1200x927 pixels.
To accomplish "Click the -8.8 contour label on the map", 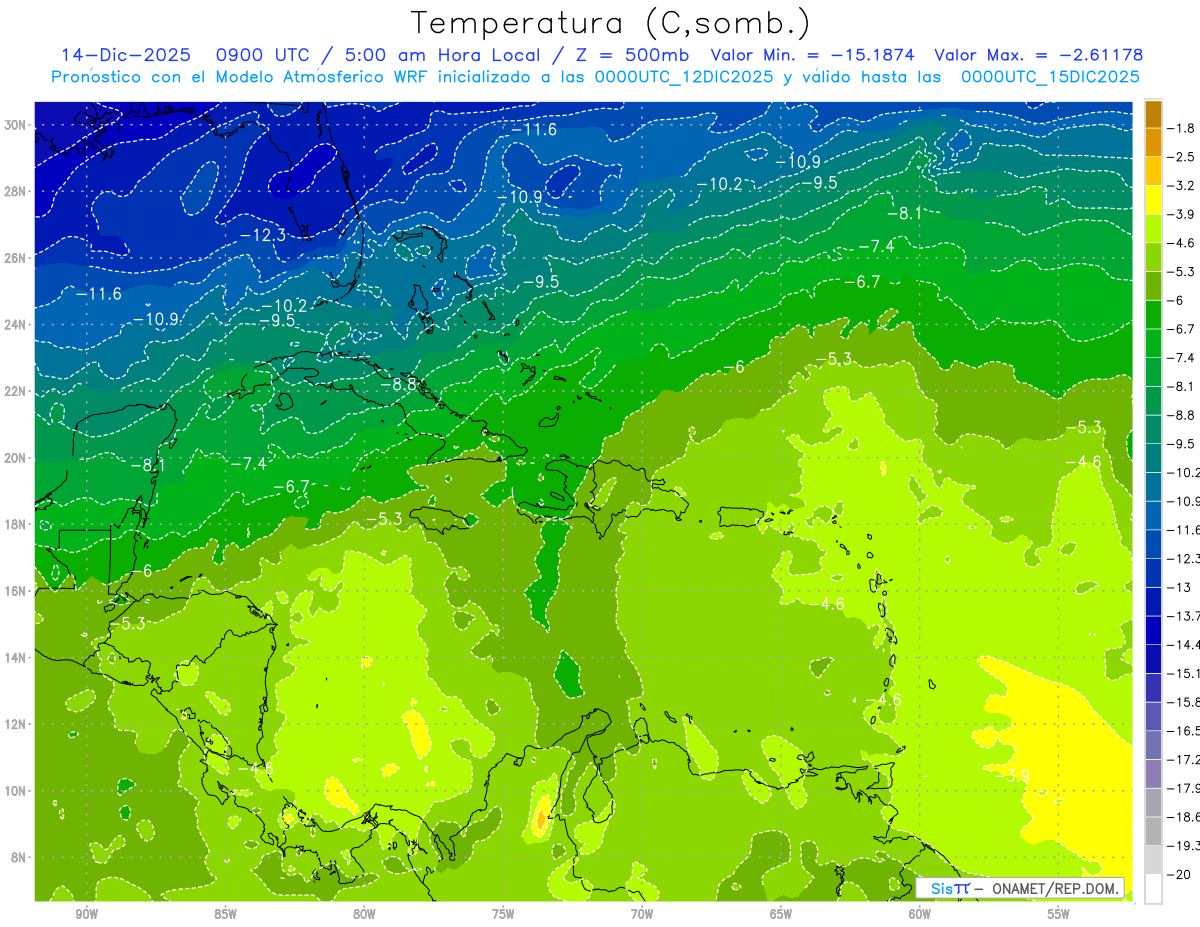I will point(398,384).
